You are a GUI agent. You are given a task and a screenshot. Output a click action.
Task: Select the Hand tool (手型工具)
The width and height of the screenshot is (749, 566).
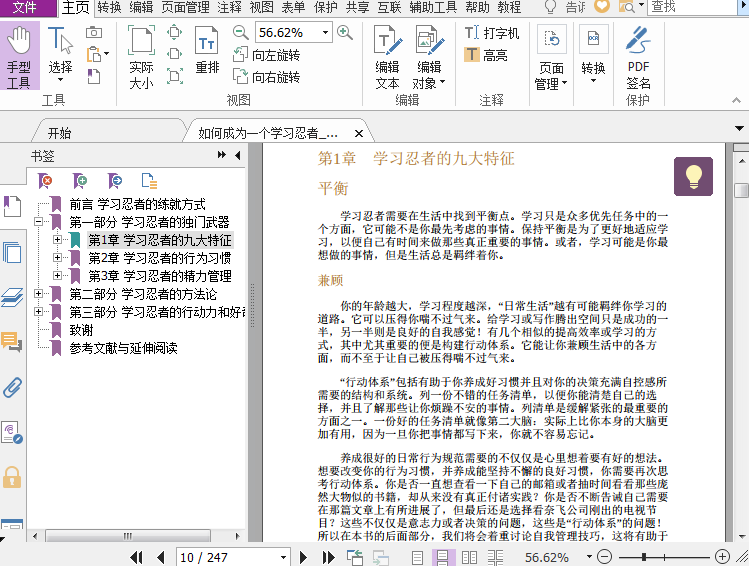(x=19, y=57)
